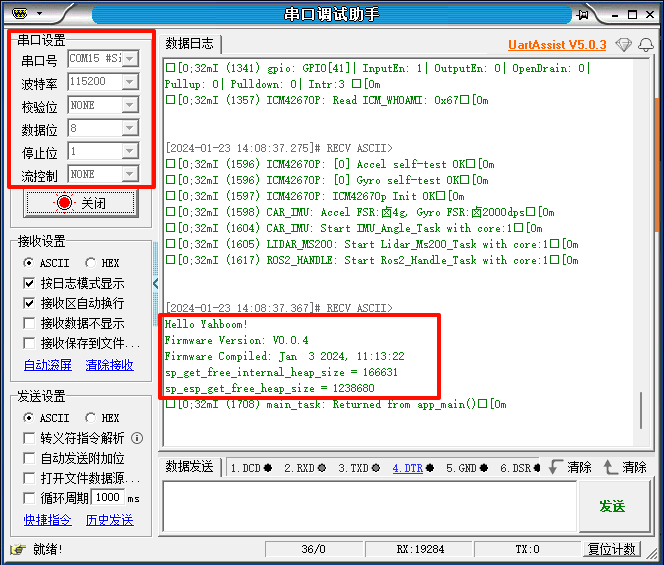Enable 循环周期 checkbox
The image size is (664, 565).
coord(30,498)
